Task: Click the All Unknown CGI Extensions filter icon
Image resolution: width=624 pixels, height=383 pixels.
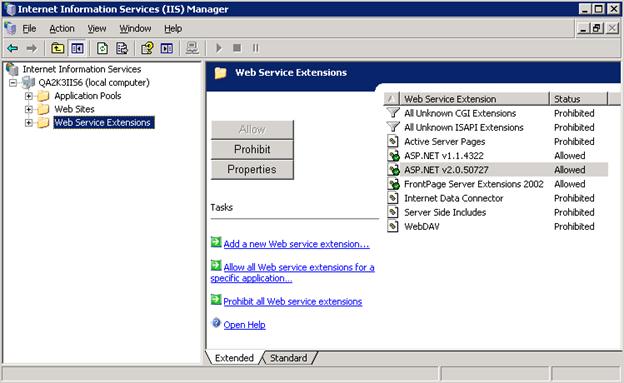Action: coord(393,113)
